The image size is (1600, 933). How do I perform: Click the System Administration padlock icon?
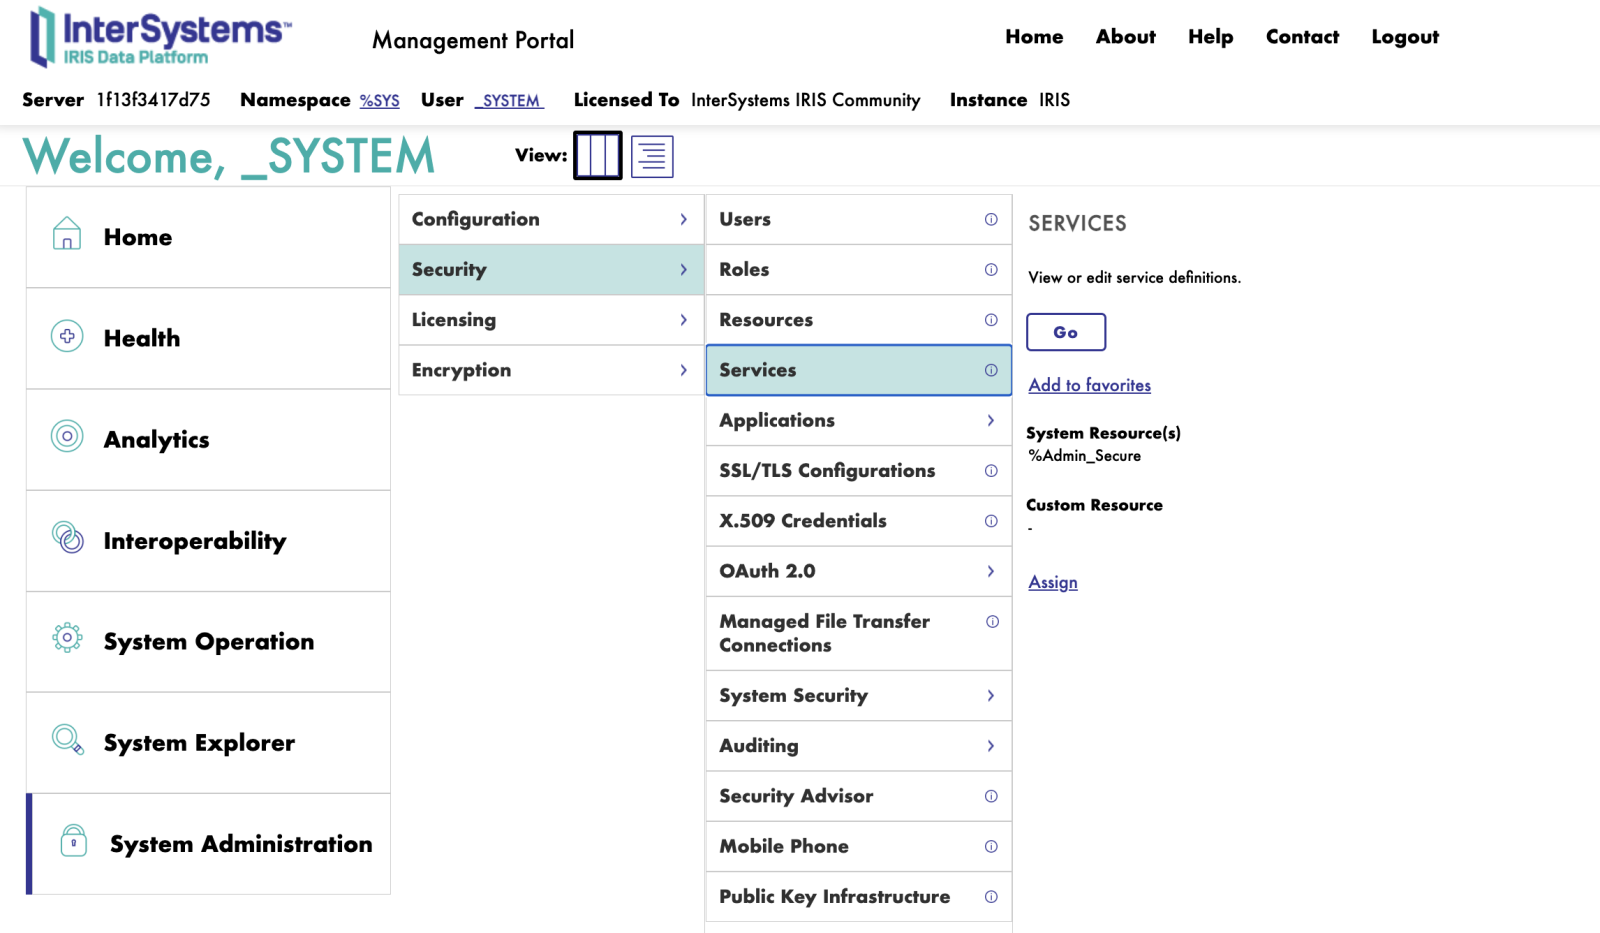73,841
